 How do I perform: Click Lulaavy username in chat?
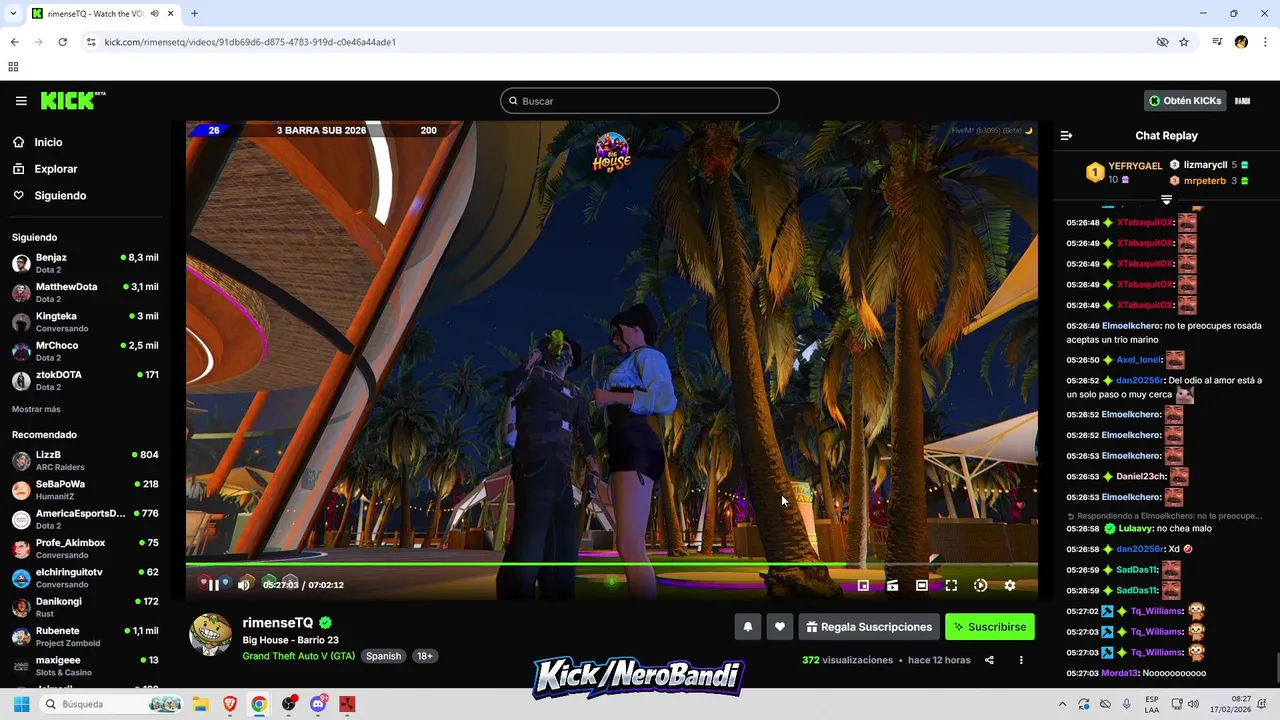(1135, 528)
